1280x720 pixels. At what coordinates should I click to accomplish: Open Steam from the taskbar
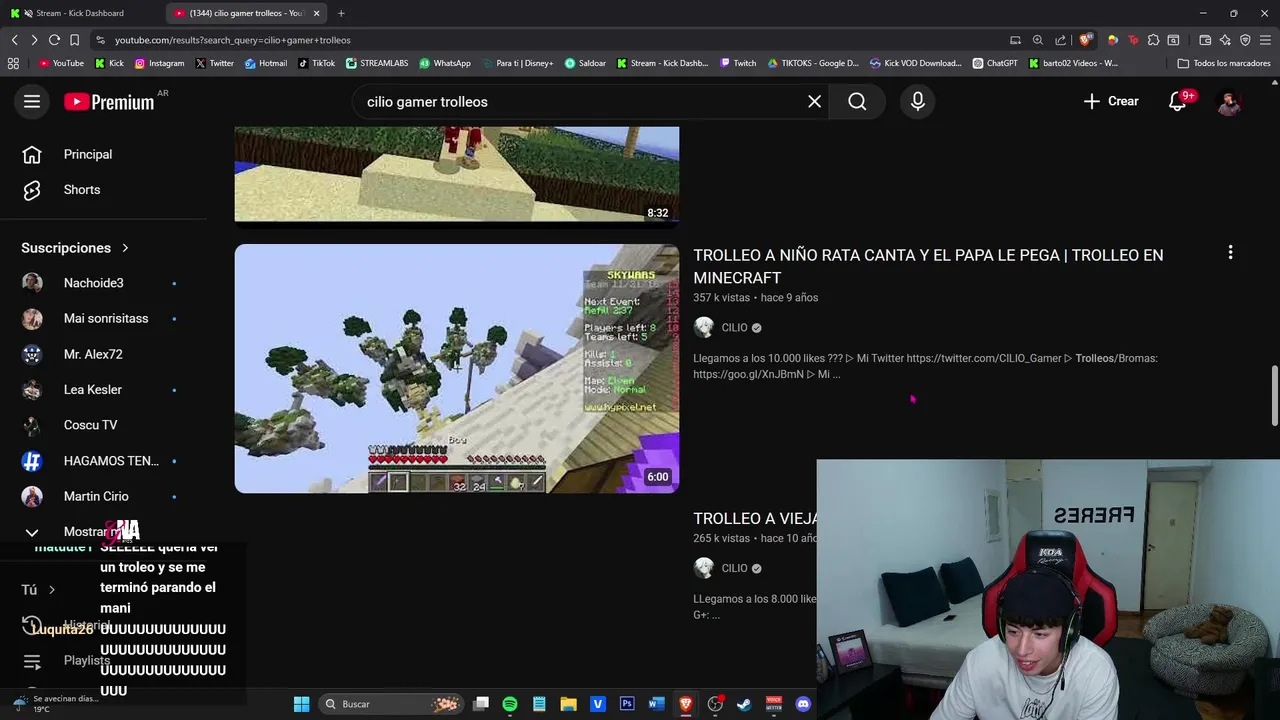744,704
